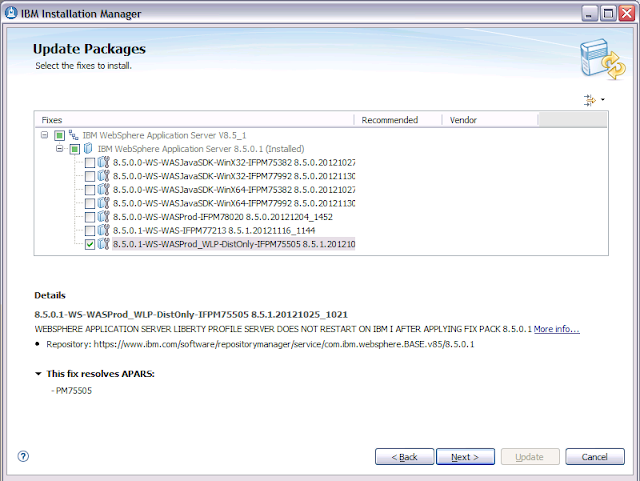The image size is (640, 481).
Task: Click the Fixes column header
Action: [194, 120]
